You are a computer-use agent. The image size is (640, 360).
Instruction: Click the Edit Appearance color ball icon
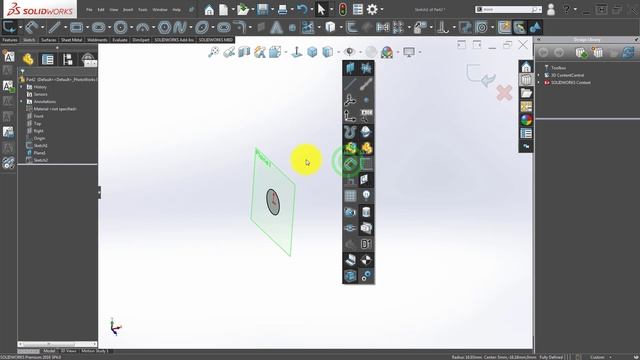pos(387,52)
